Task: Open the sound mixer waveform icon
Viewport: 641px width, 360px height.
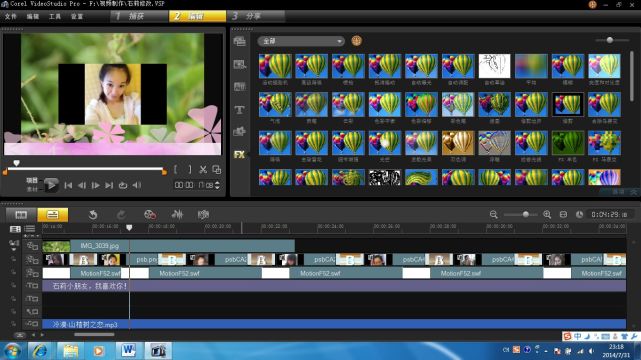Action: pyautogui.click(x=177, y=215)
